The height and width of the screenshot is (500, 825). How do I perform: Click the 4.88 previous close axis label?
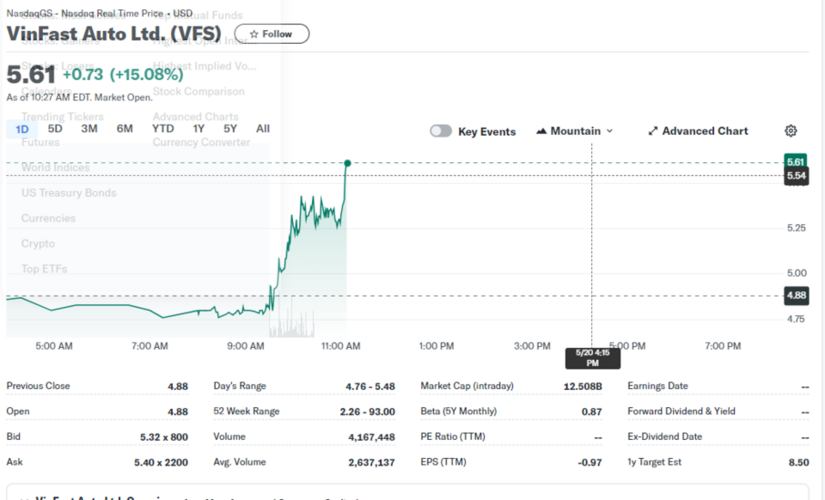[796, 295]
